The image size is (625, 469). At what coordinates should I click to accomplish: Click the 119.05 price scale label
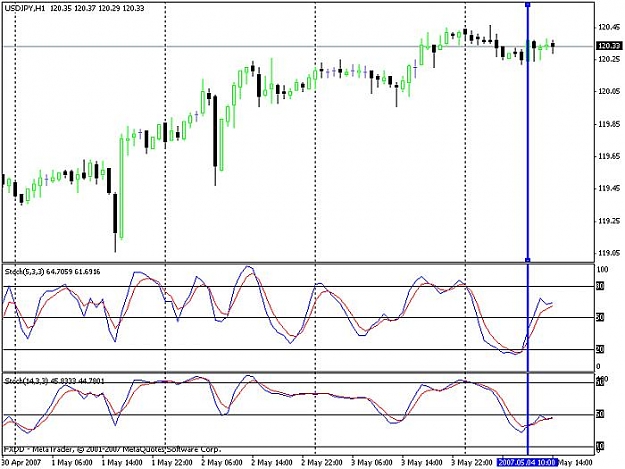(x=609, y=253)
